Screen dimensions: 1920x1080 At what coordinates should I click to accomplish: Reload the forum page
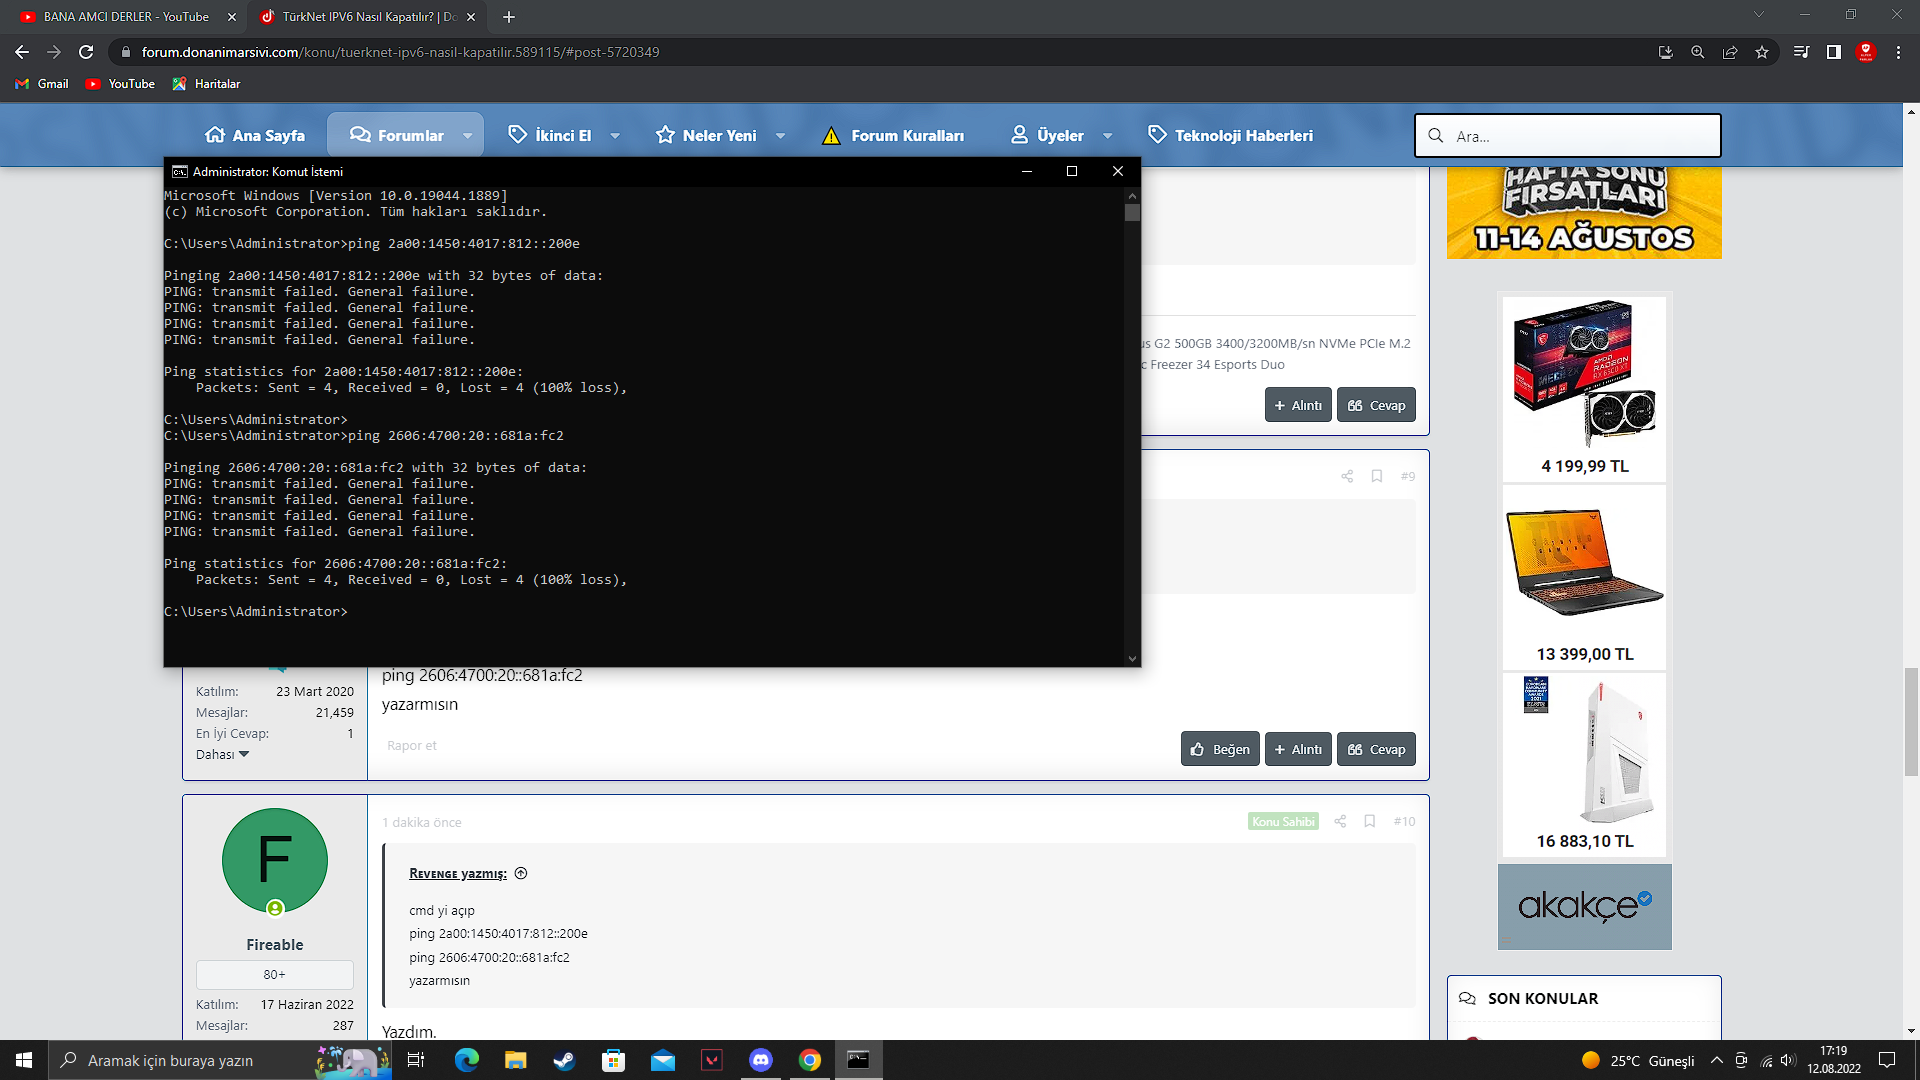(86, 52)
